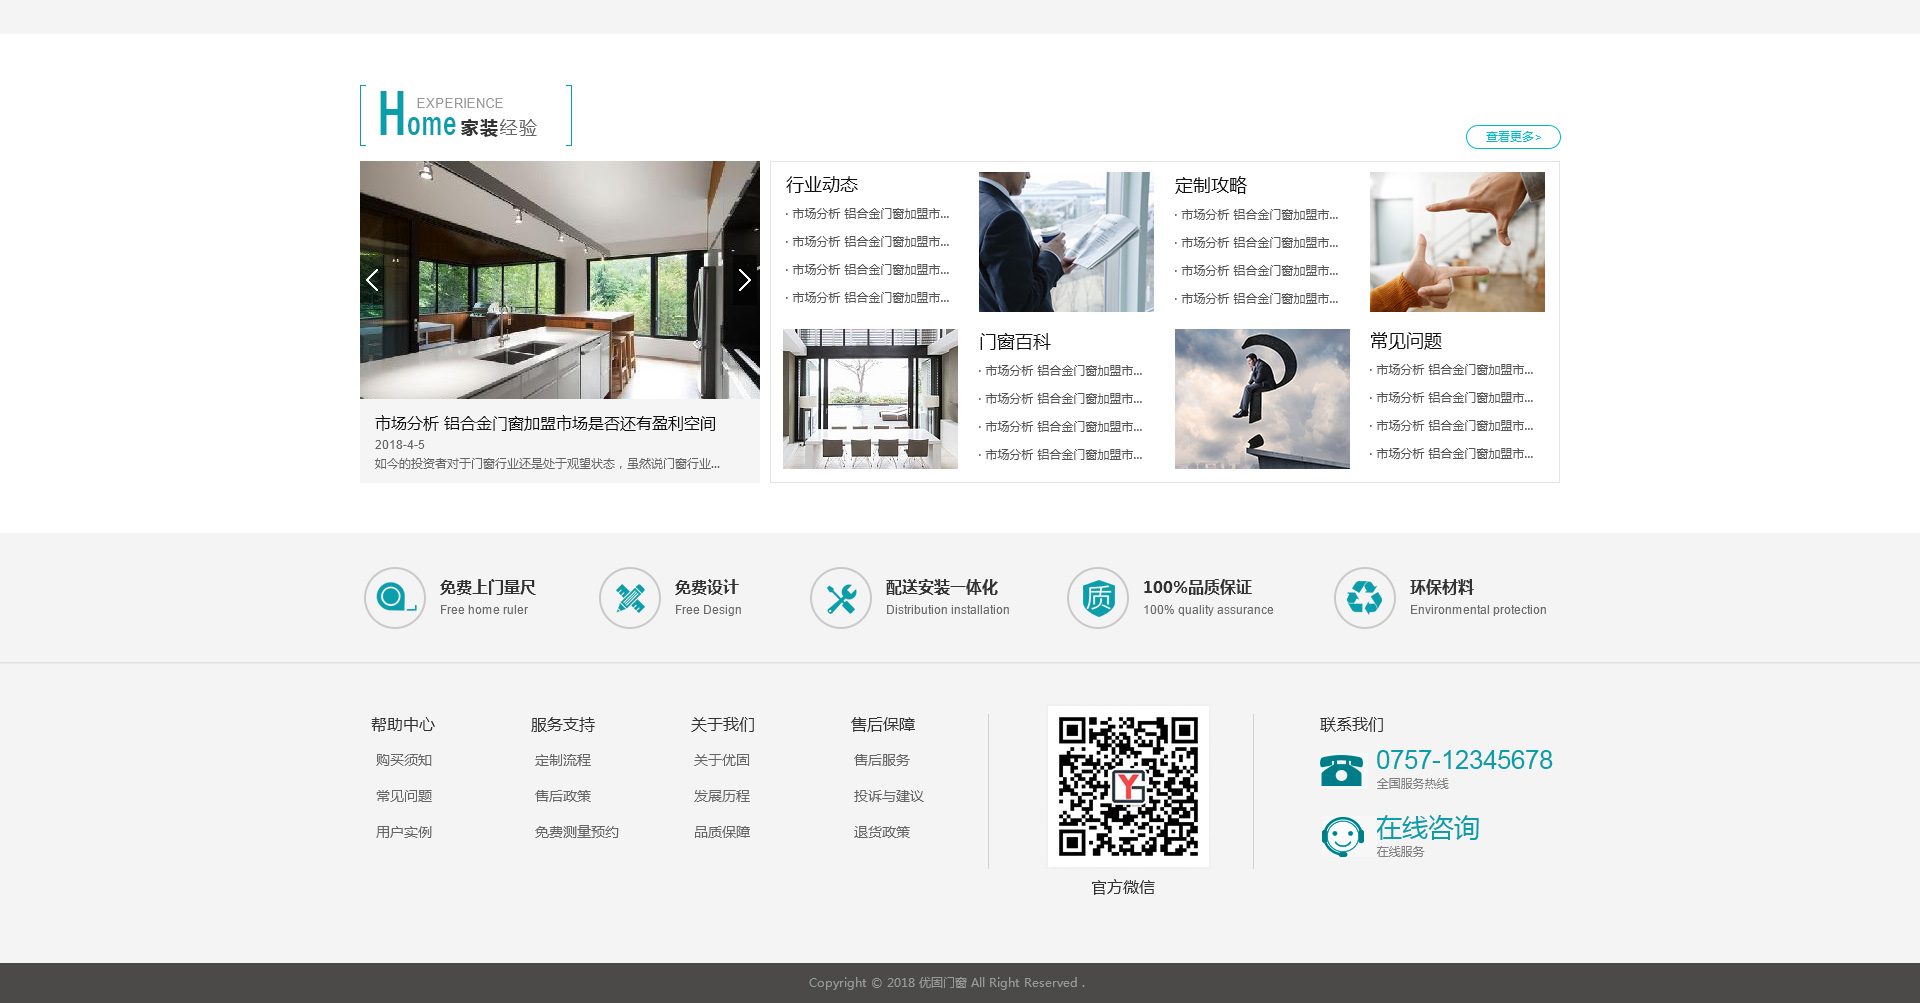
Task: Click the Free Design pencil-ruler icon
Action: click(x=629, y=598)
